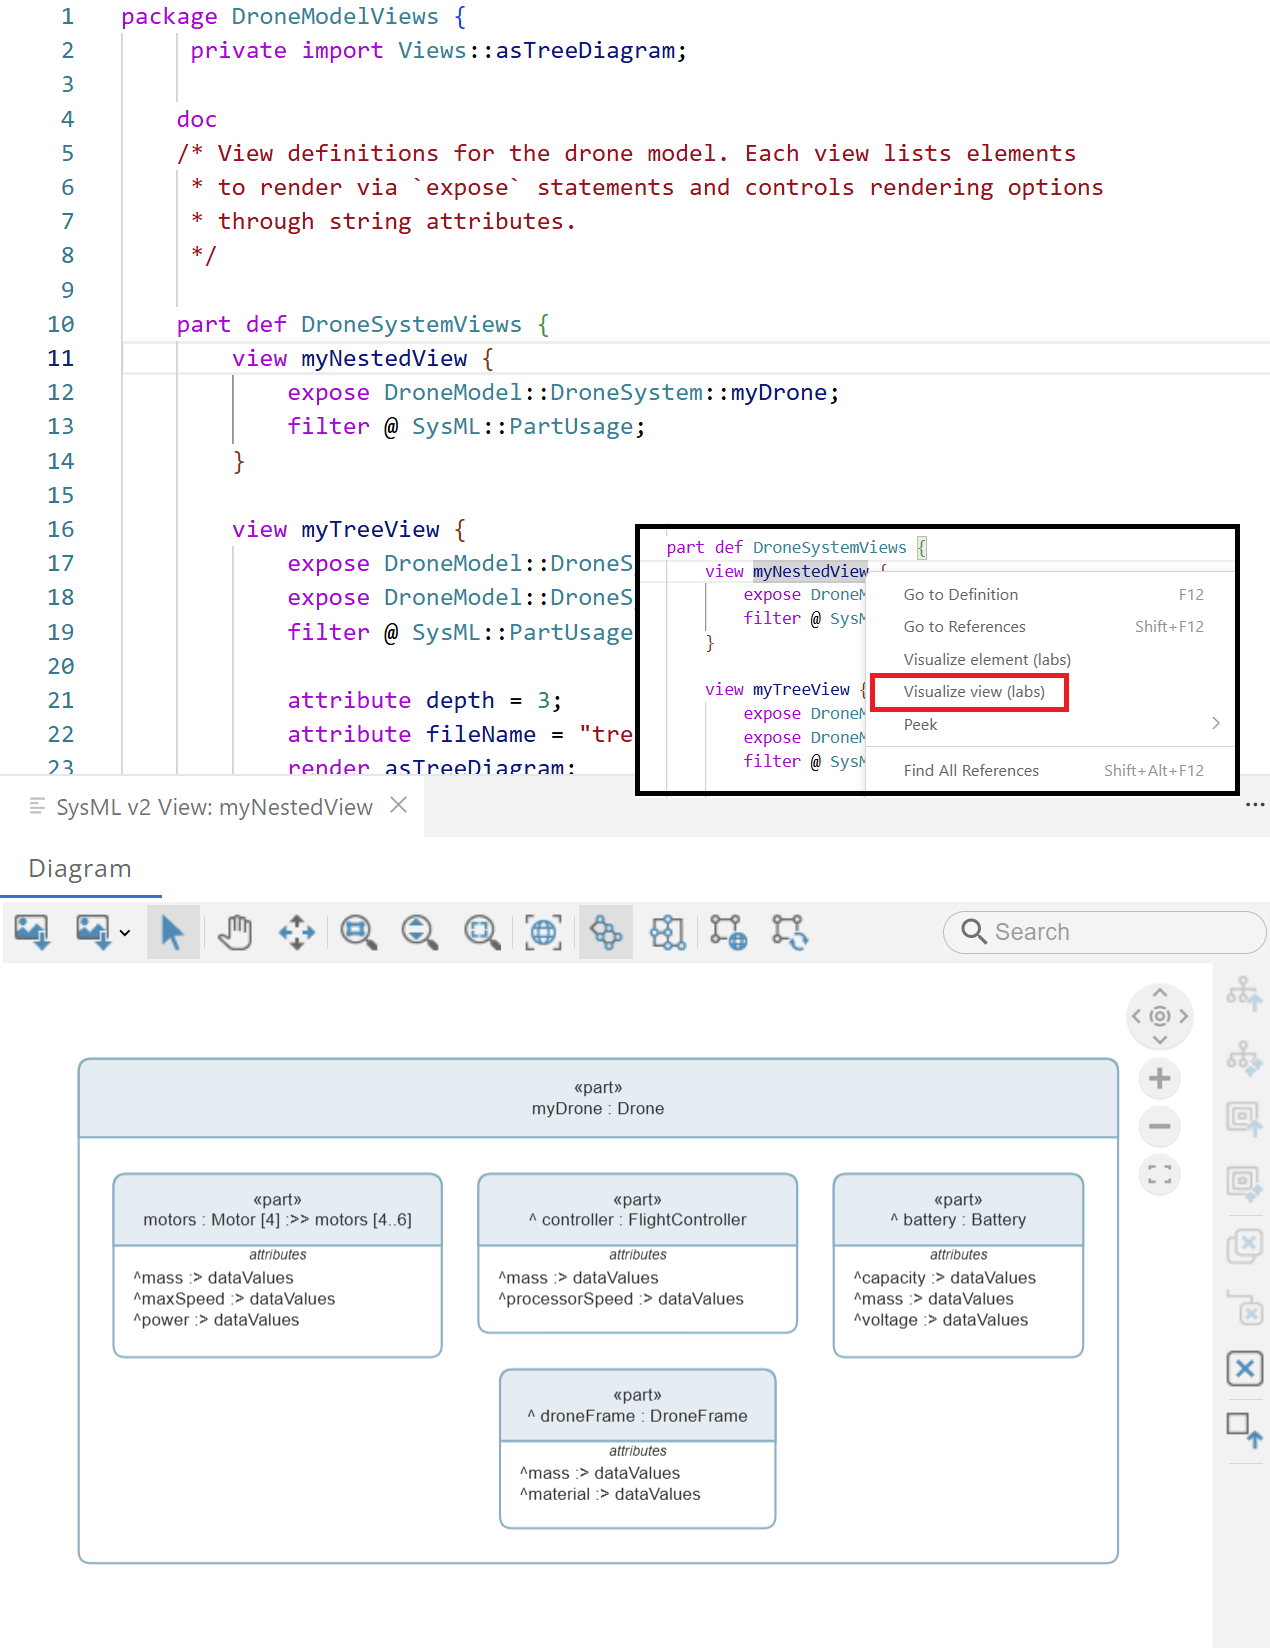Apply the hierarchical layout icon

click(x=667, y=932)
